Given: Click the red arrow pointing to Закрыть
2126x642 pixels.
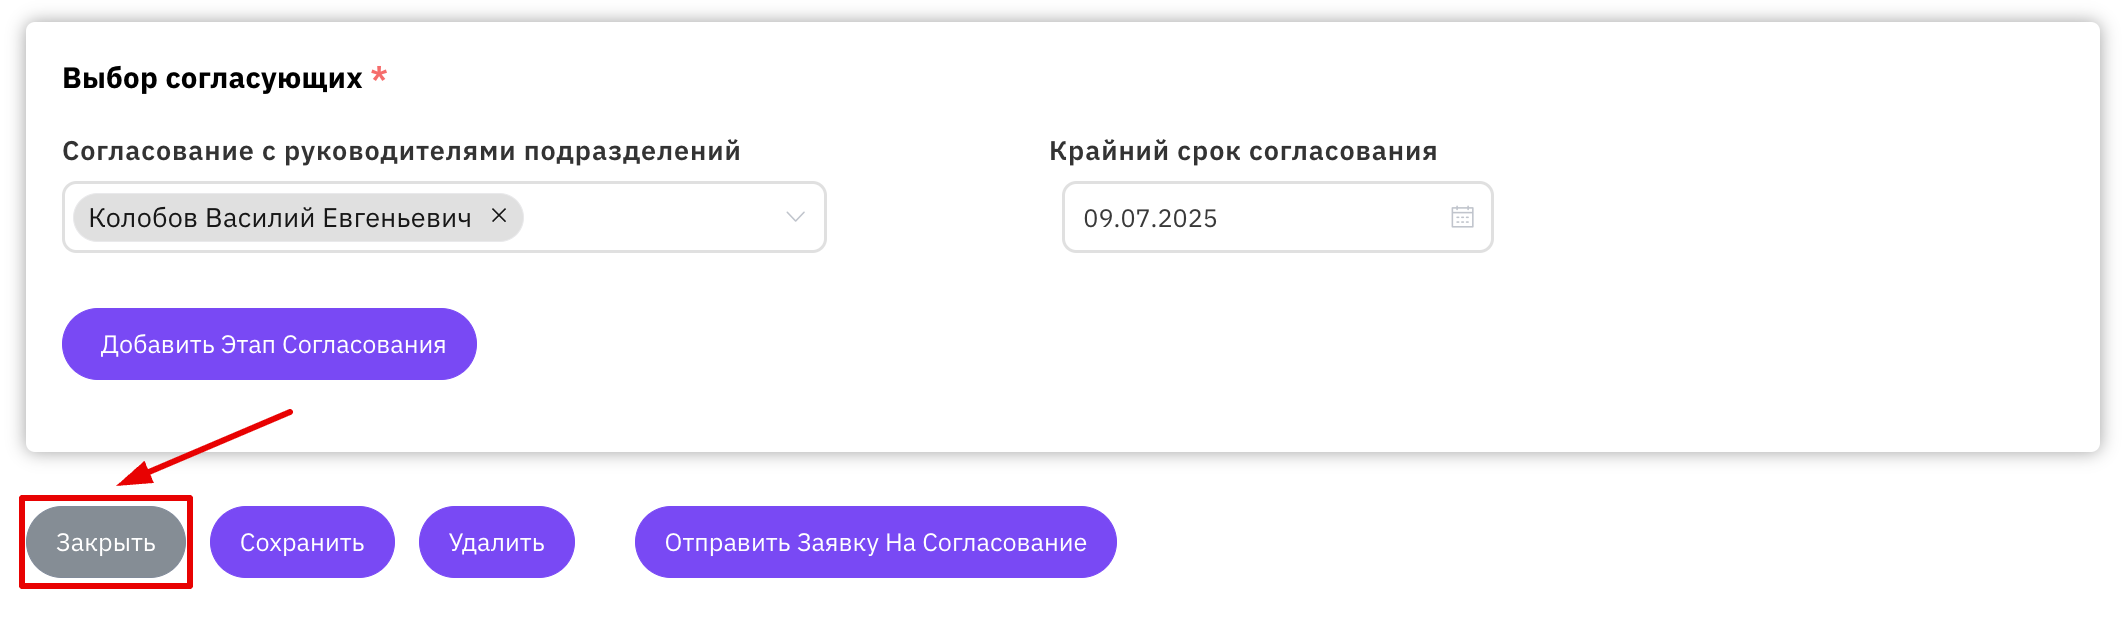Looking at the screenshot, I should pos(205,447).
